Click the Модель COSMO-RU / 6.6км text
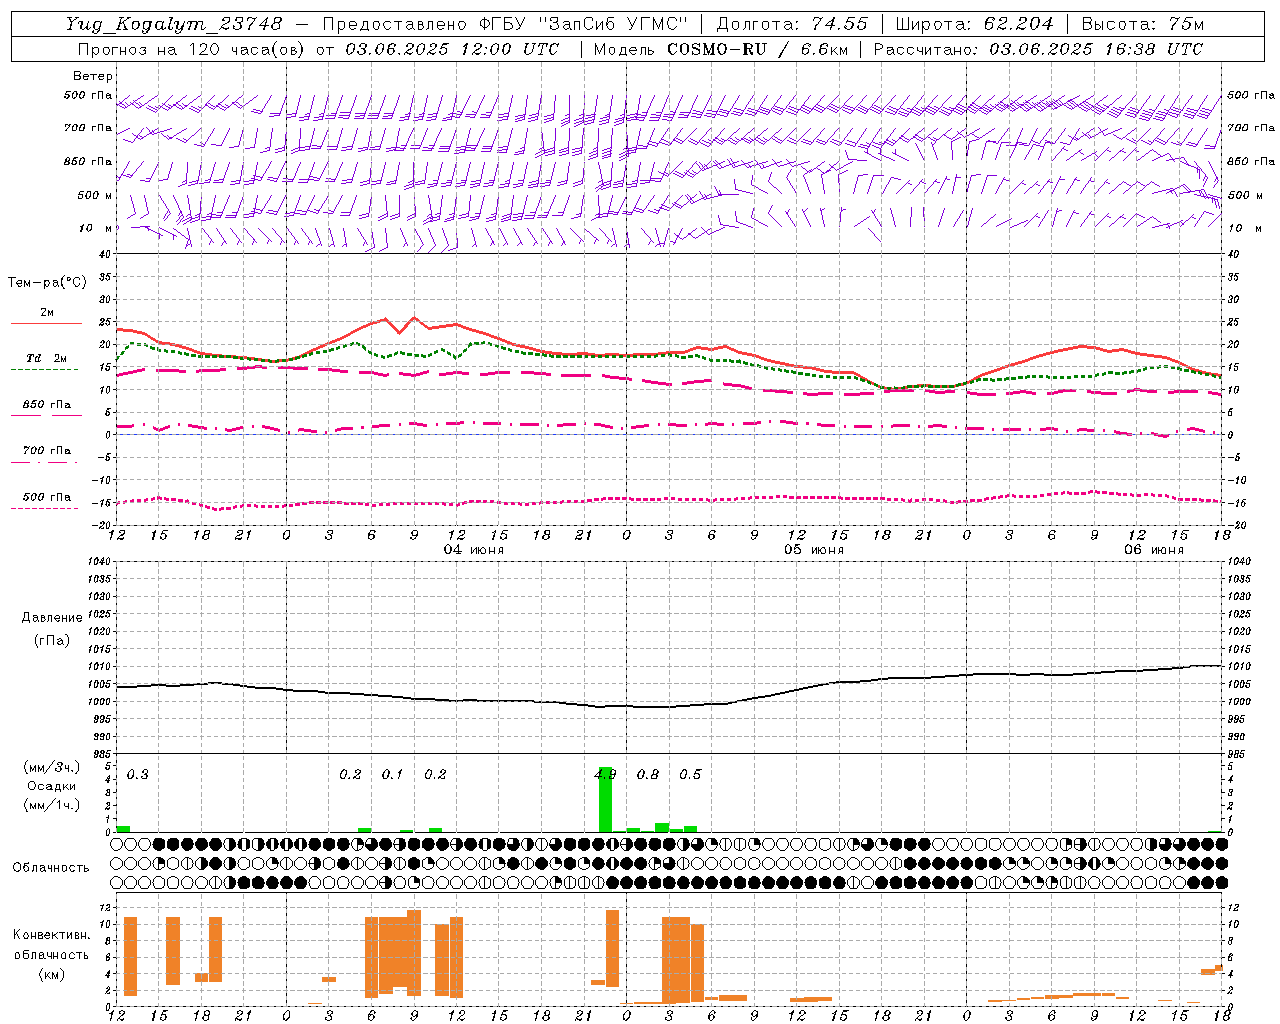Viewport: 1280px width, 1024px height. click(721, 49)
